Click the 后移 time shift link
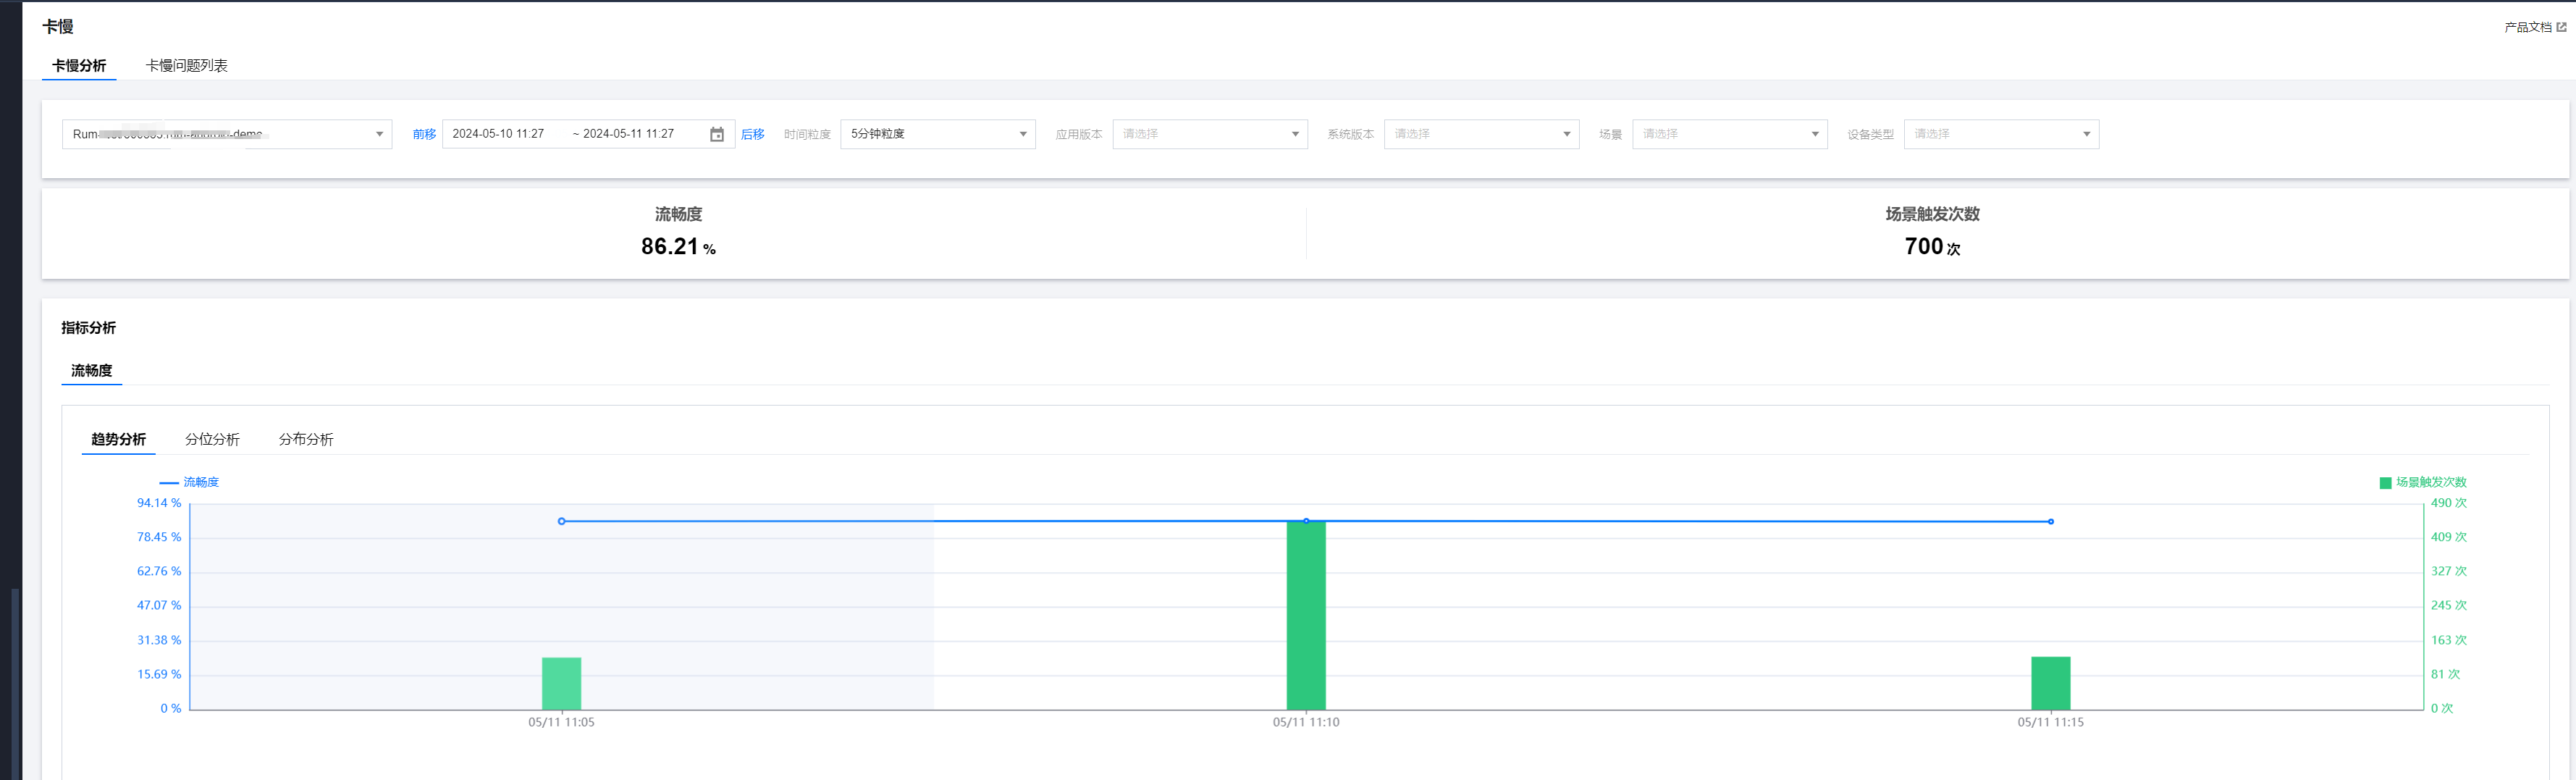The image size is (2576, 780). click(x=752, y=134)
